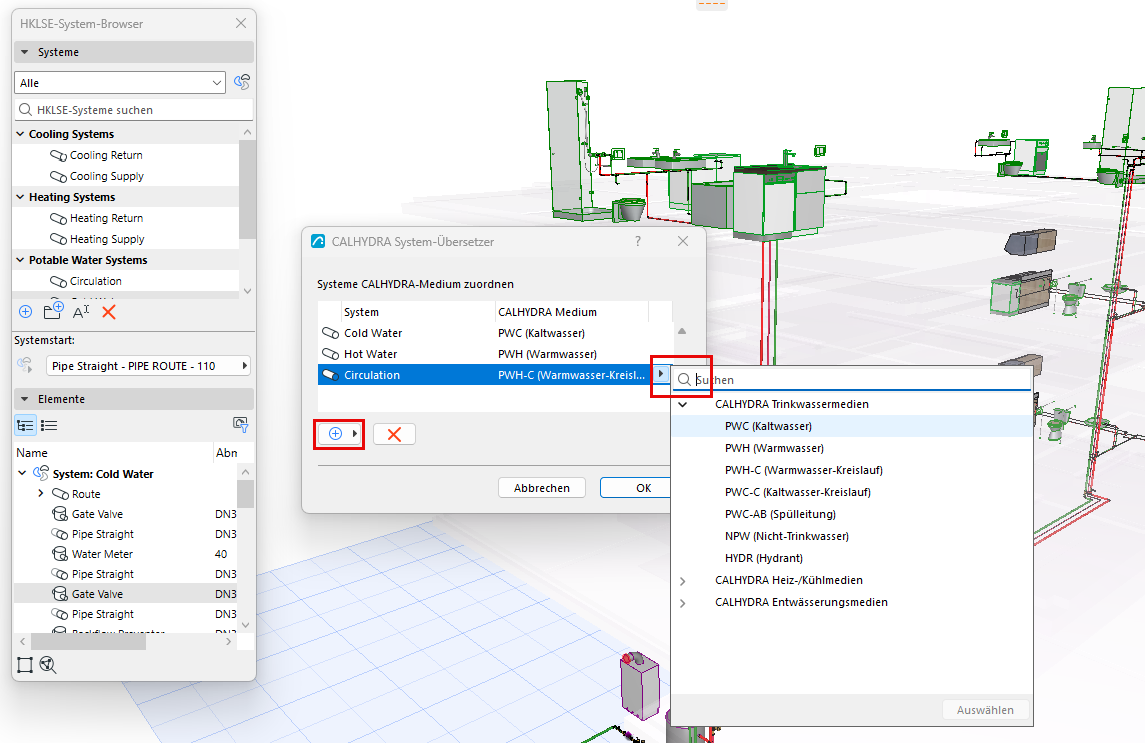
Task: Collapse the CALHYDRA Trinkwassermedien group
Action: [683, 404]
